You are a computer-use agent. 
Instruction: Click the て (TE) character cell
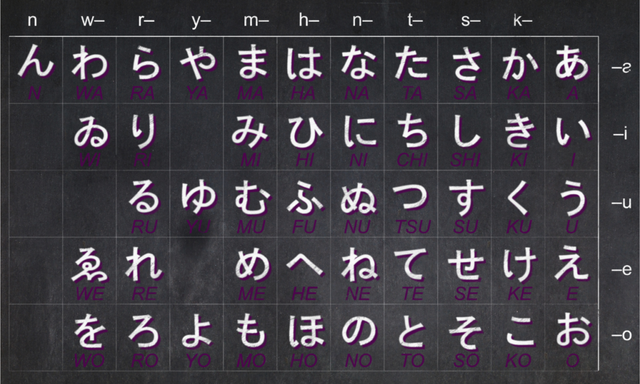(x=411, y=271)
